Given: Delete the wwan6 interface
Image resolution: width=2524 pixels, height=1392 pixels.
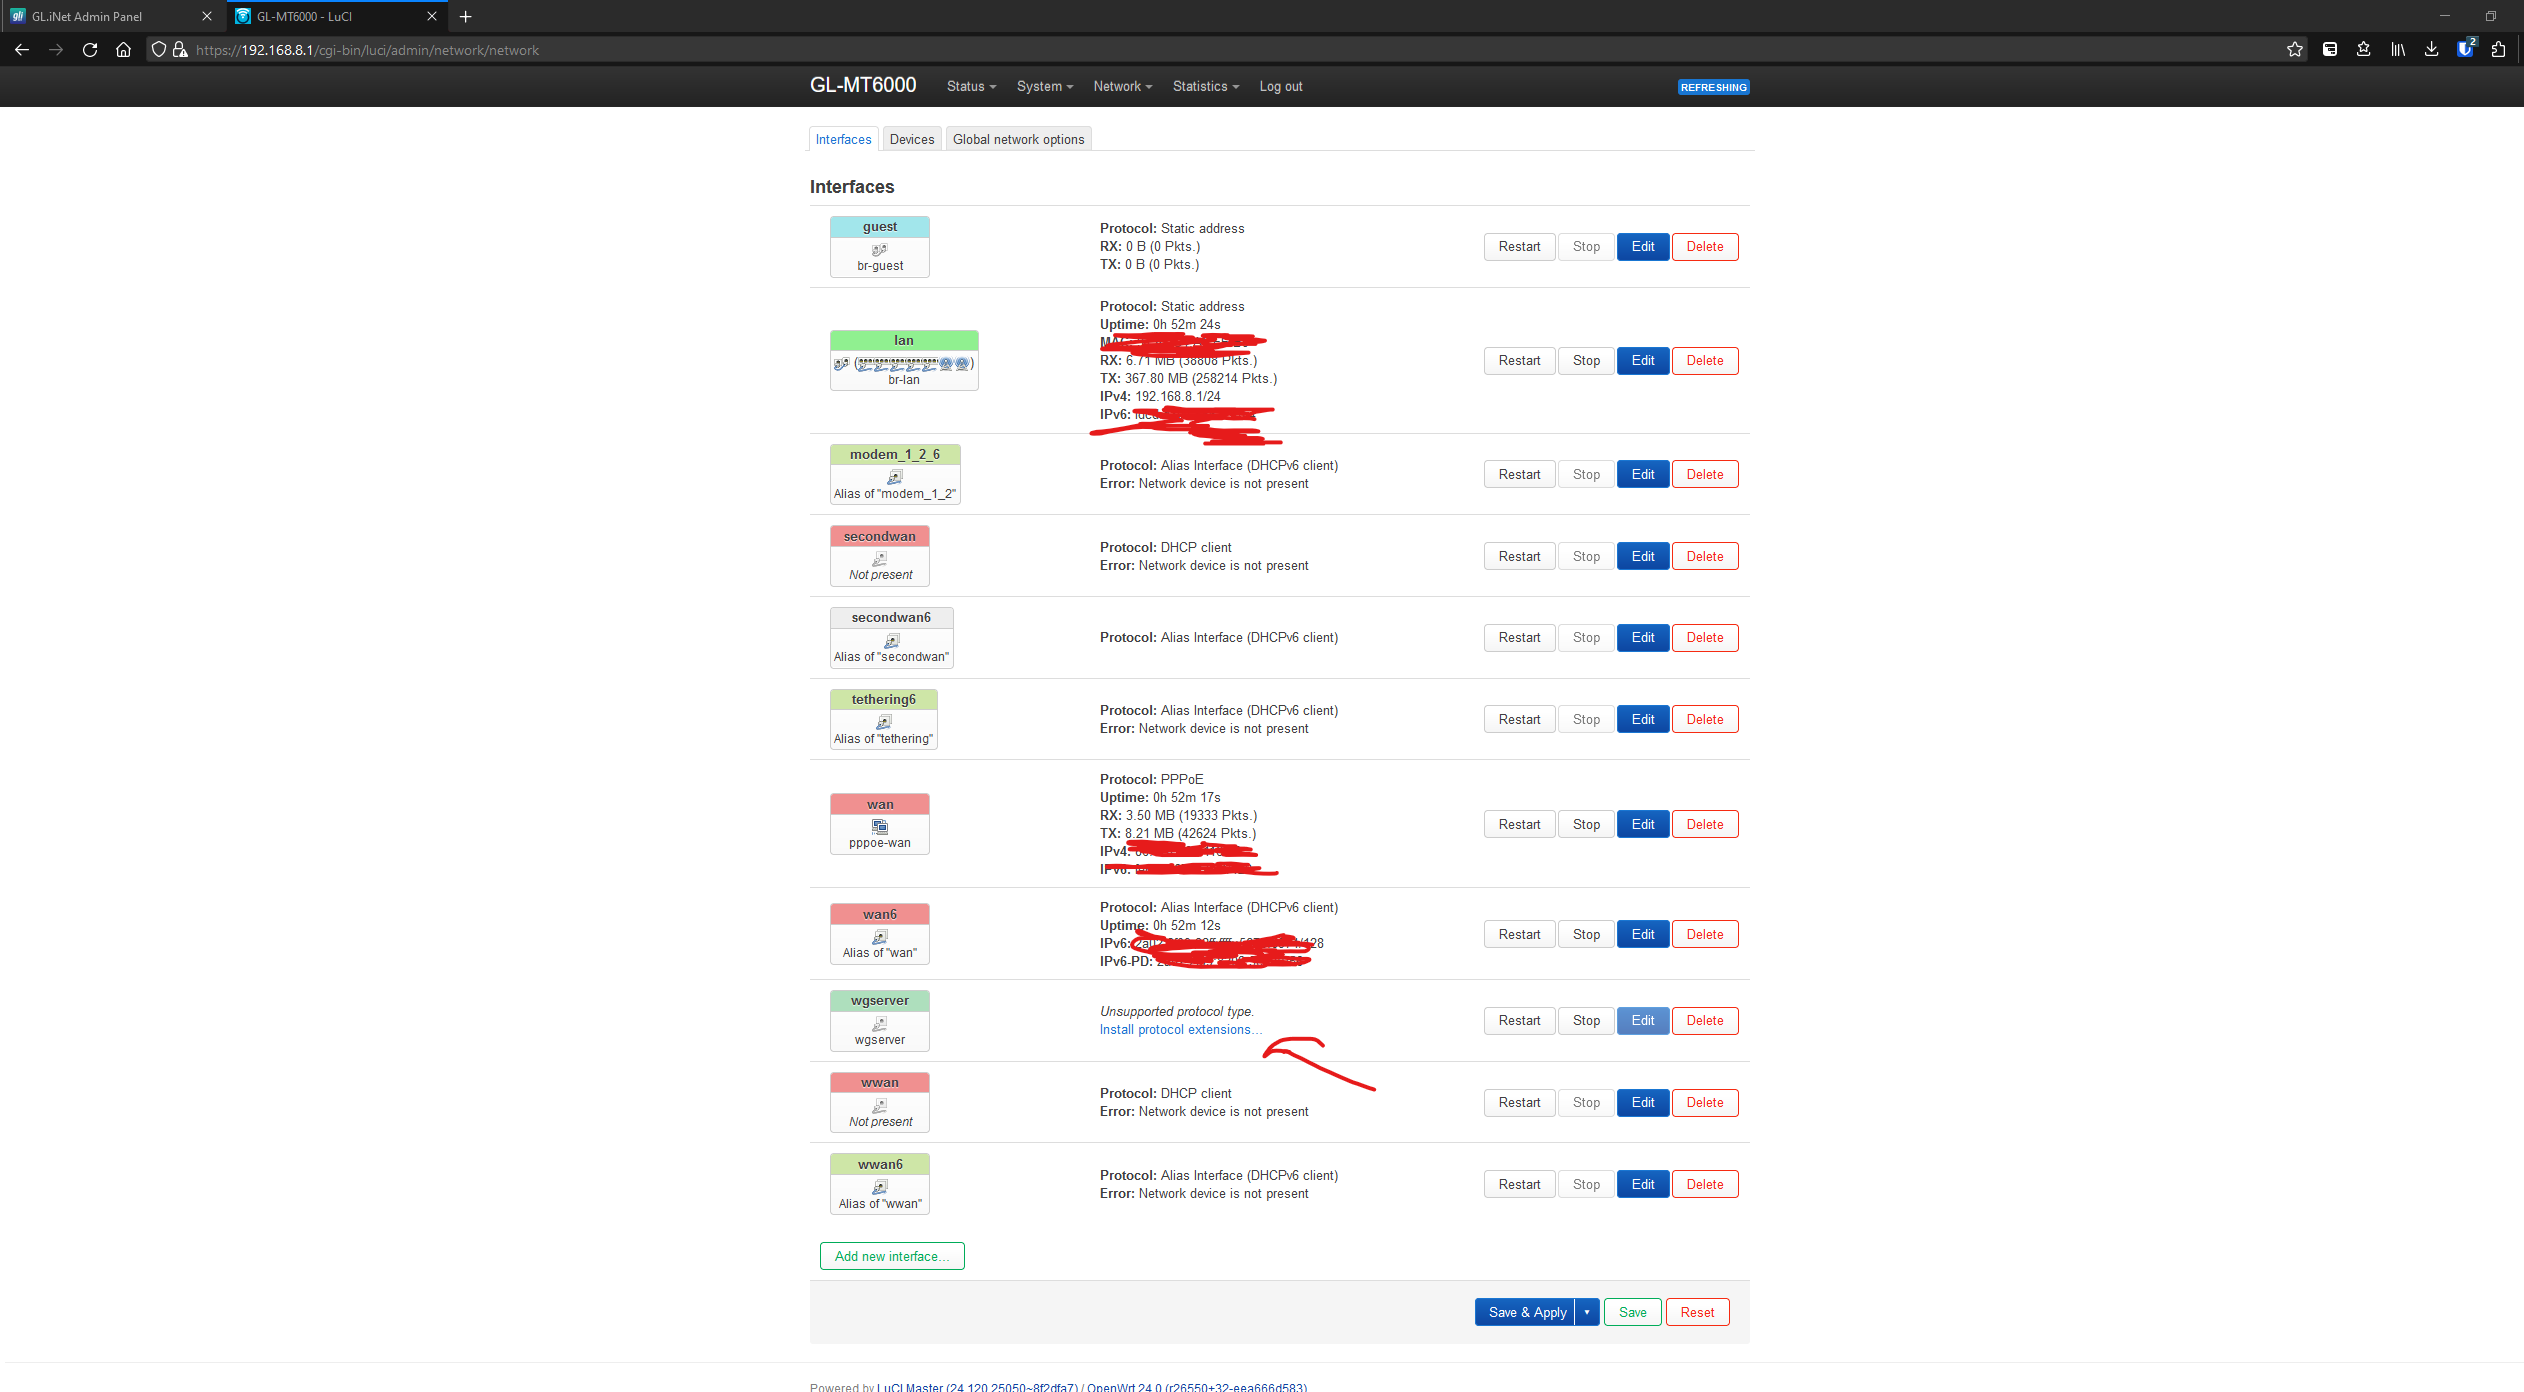Looking at the screenshot, I should [x=1705, y=1184].
